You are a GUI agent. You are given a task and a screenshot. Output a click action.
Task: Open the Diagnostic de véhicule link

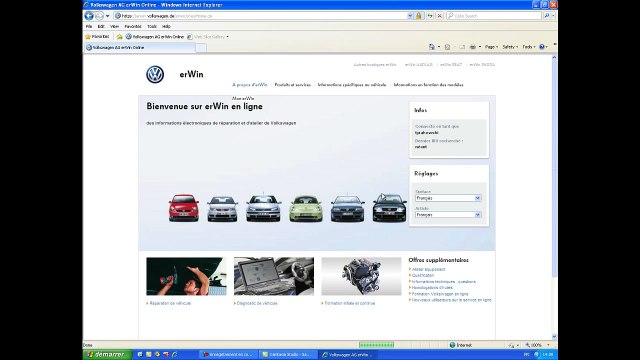tap(257, 303)
